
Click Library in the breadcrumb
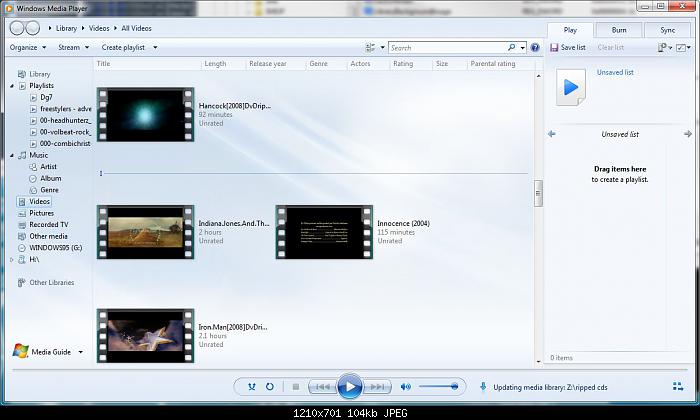coord(66,28)
